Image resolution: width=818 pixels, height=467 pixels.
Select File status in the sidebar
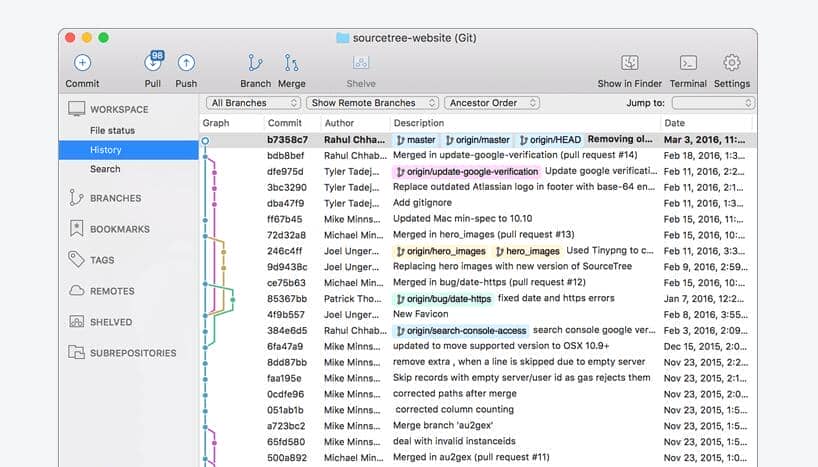pos(112,131)
